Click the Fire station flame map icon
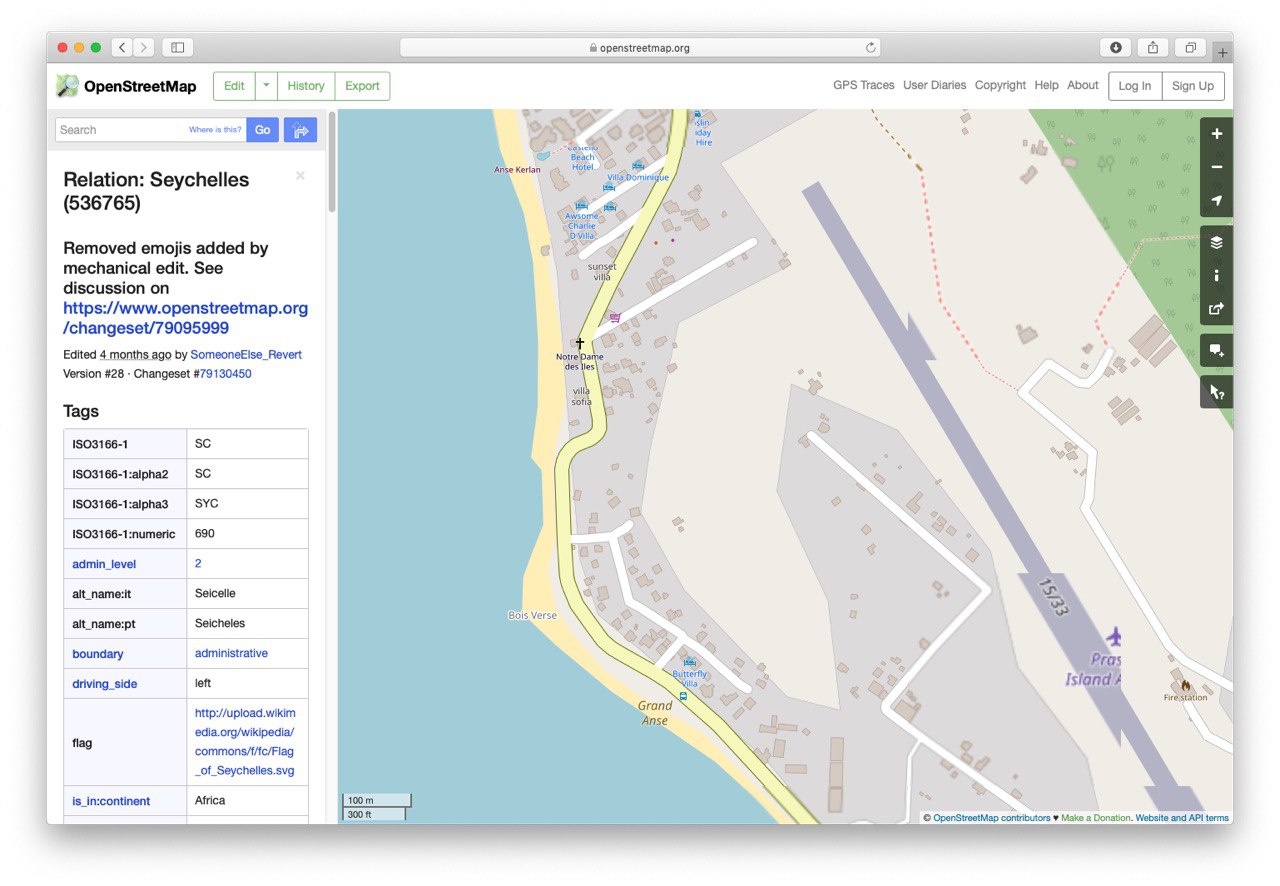Screen dimensions: 1280x886 1185,686
